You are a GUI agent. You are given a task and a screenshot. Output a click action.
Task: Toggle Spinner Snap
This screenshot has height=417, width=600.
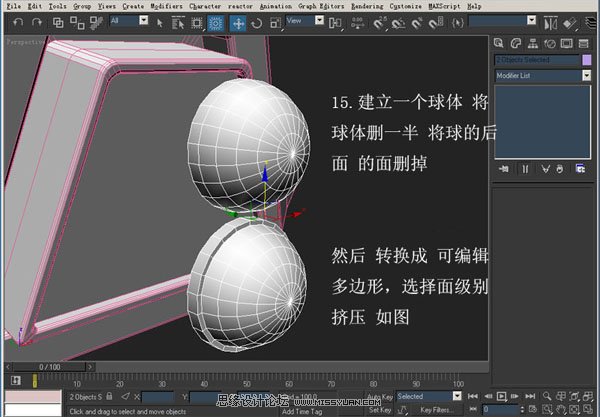tap(435, 23)
